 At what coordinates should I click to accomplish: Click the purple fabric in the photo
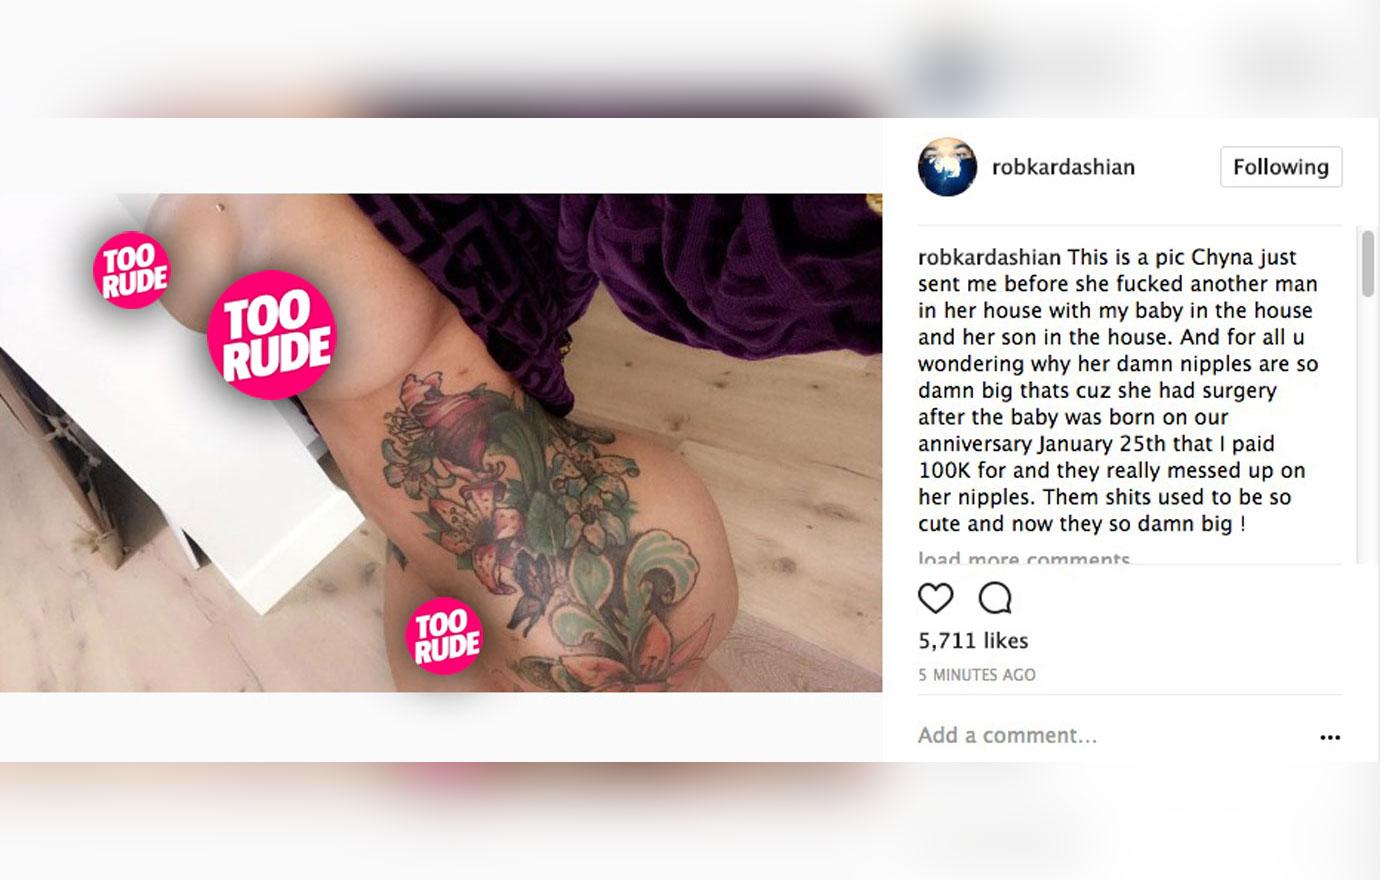620,260
